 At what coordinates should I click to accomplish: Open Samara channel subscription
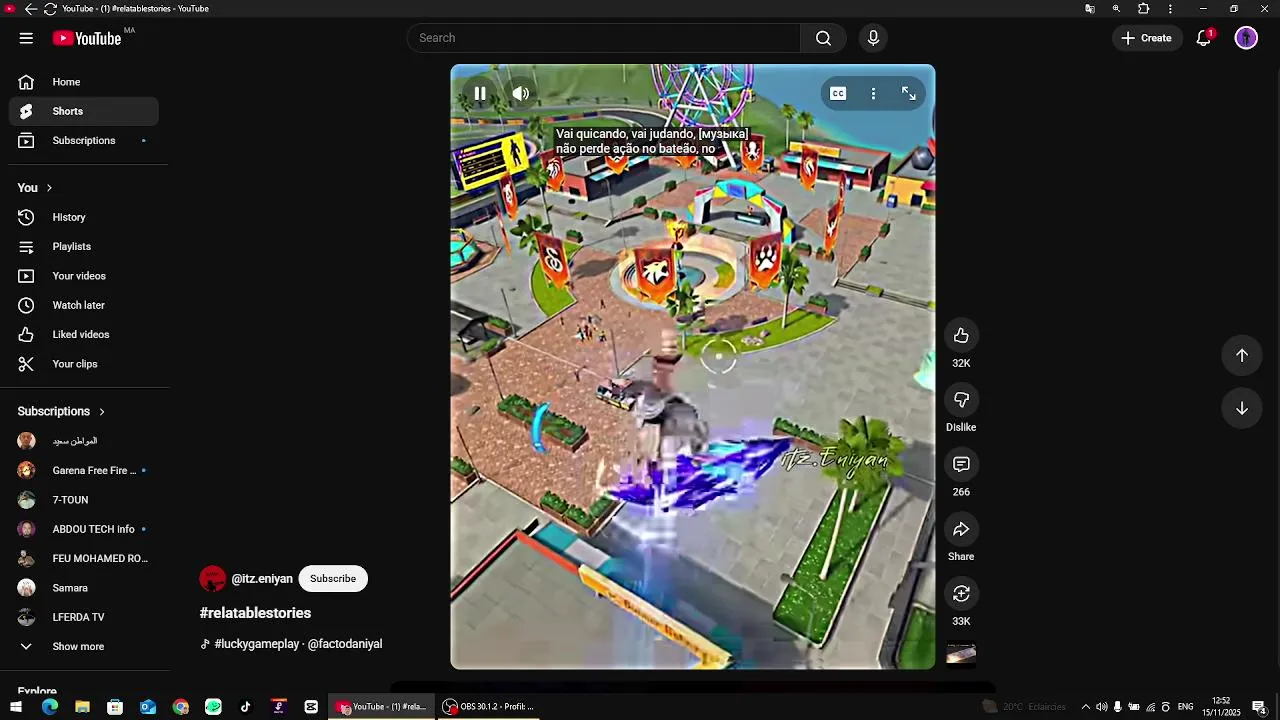84,588
